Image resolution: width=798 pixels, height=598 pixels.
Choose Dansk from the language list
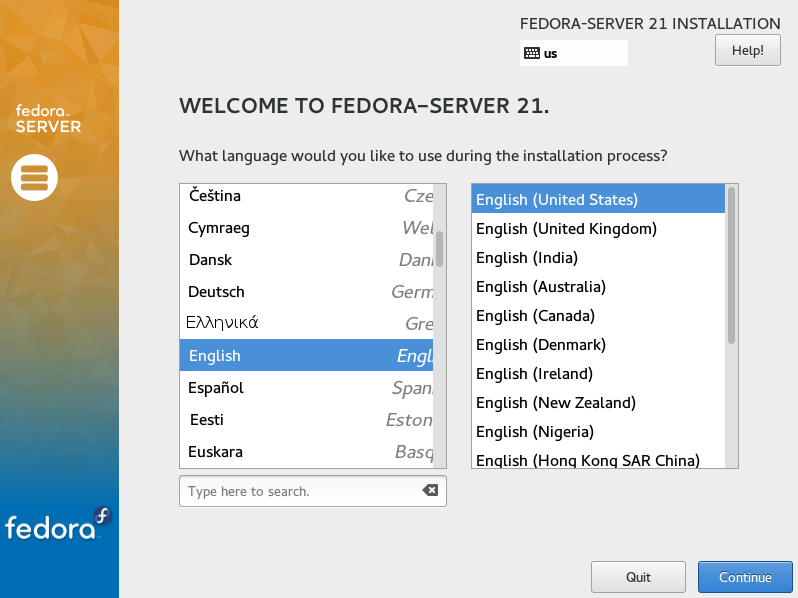(x=306, y=260)
